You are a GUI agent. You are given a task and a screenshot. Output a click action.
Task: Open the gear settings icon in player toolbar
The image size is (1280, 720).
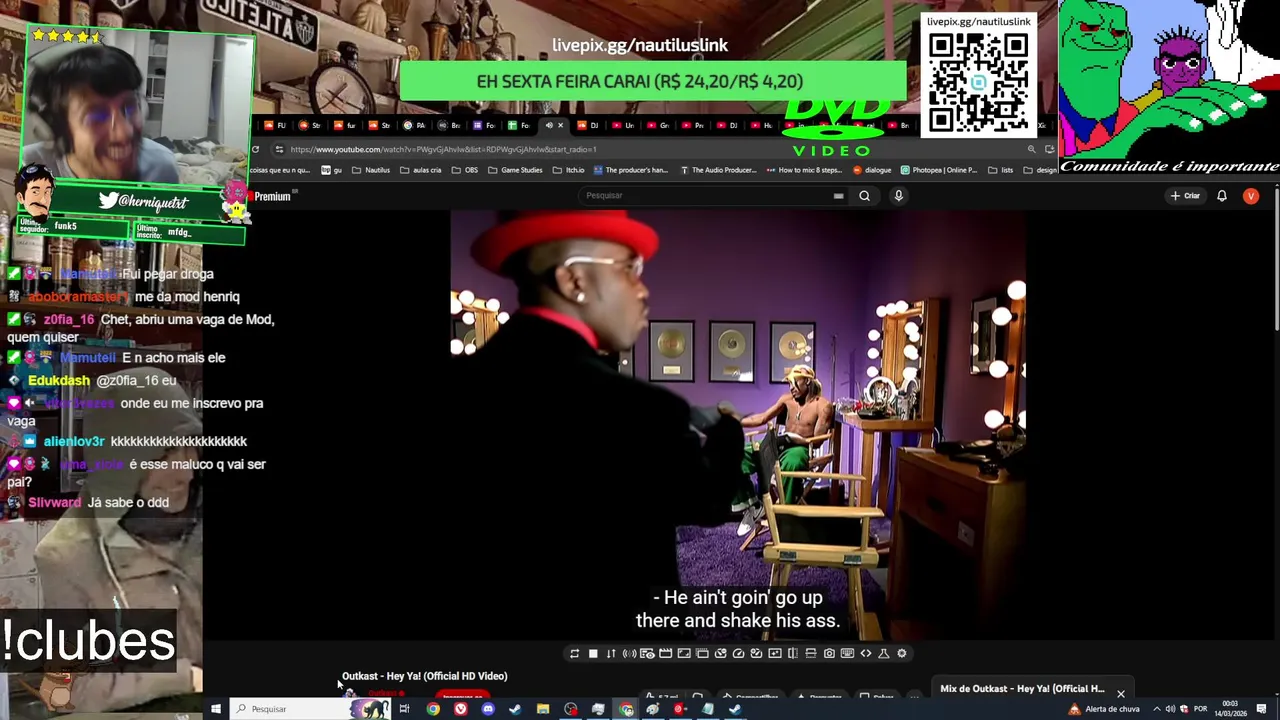pyautogui.click(x=901, y=654)
